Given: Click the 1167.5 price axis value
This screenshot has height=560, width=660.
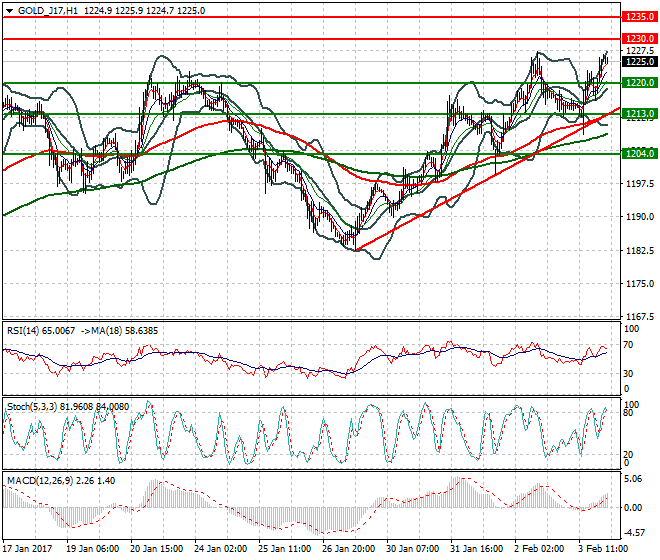Looking at the screenshot, I should (640, 316).
